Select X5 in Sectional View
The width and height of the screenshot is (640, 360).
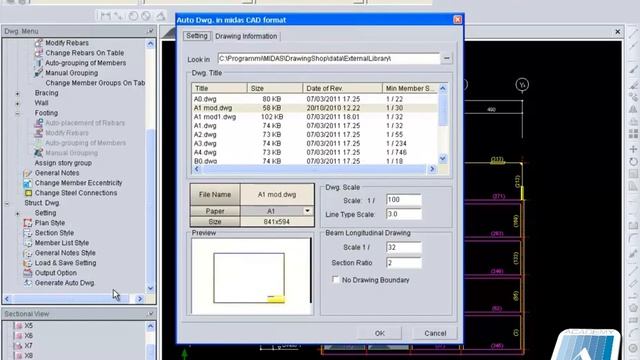coord(28,326)
